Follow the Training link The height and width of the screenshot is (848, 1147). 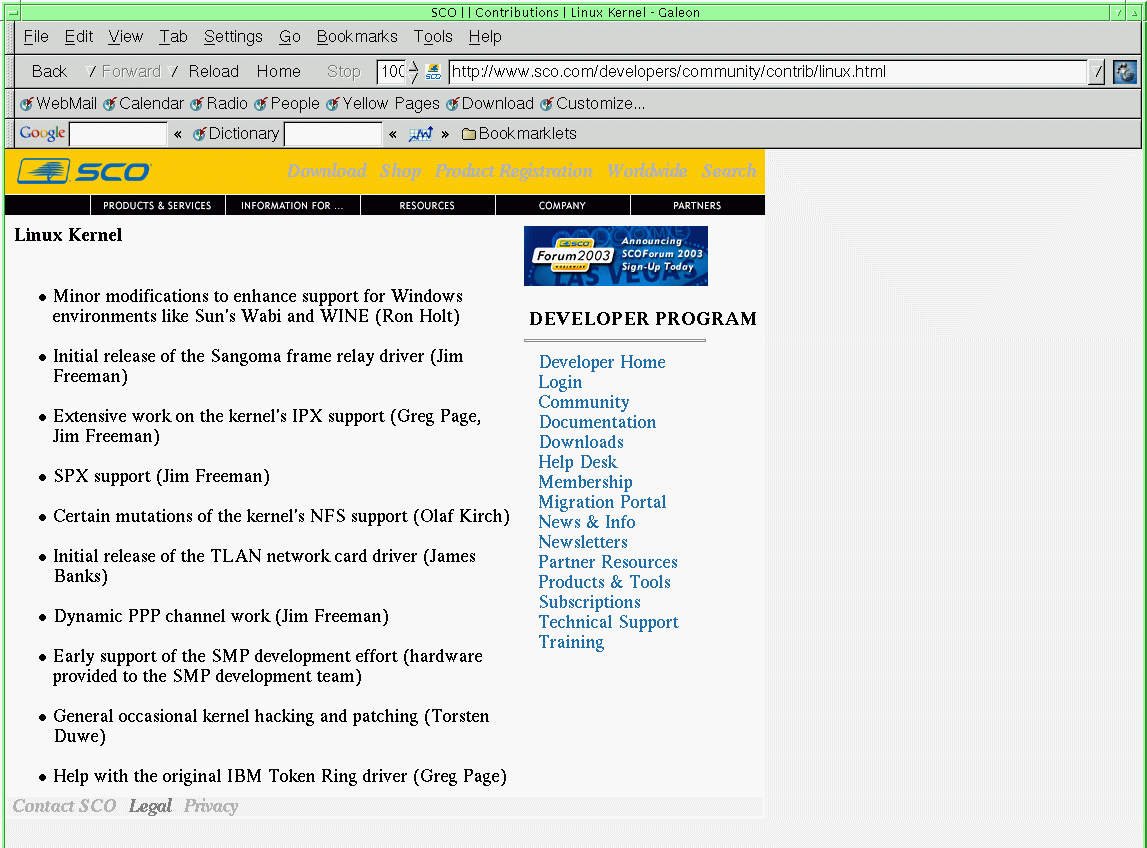tap(571, 642)
